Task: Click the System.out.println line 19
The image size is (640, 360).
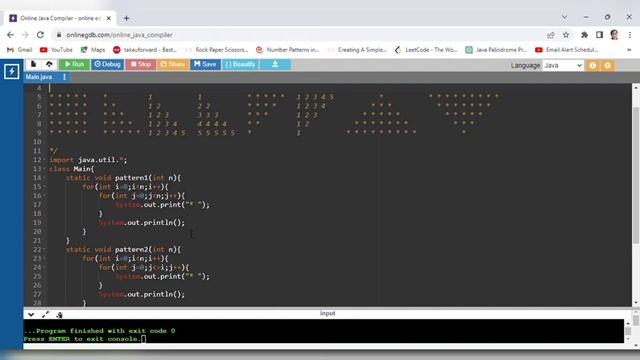Action: point(142,223)
